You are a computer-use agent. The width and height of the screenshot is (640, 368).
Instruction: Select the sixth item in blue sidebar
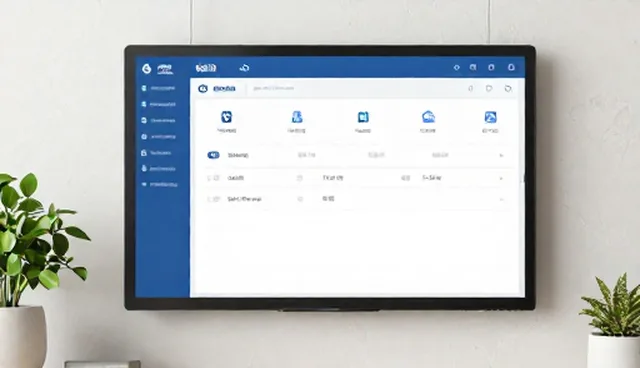(x=159, y=168)
